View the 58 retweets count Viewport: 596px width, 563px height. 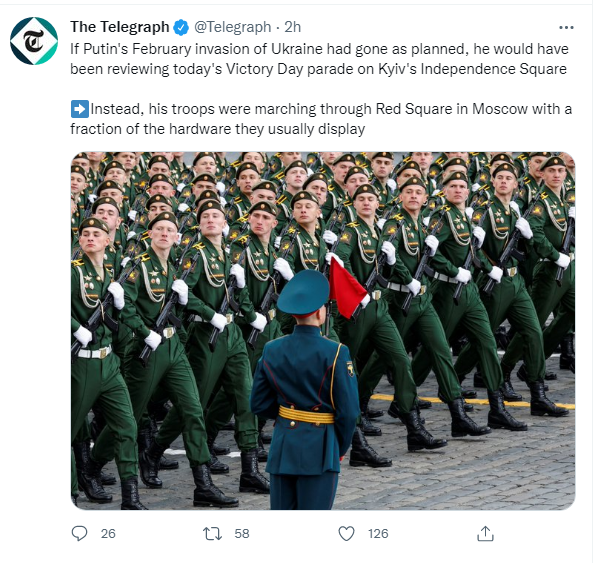[242, 534]
